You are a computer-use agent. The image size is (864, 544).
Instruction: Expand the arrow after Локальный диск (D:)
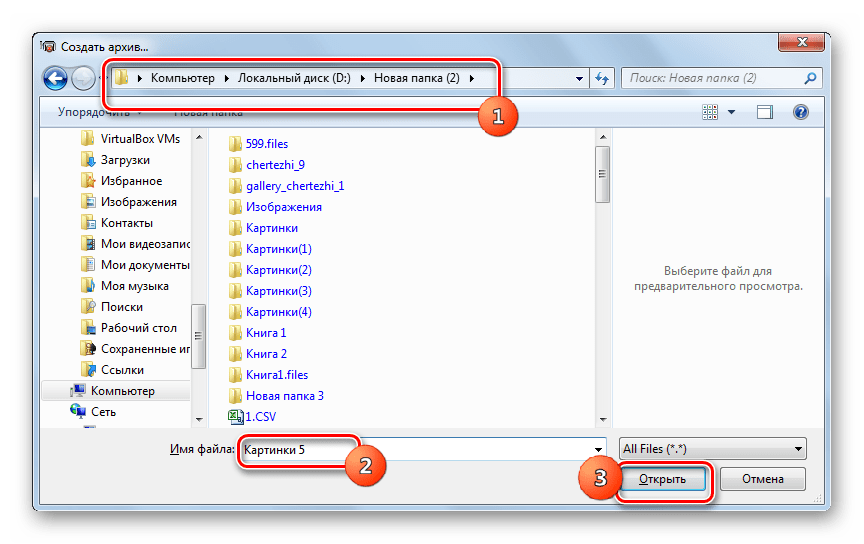click(x=363, y=79)
